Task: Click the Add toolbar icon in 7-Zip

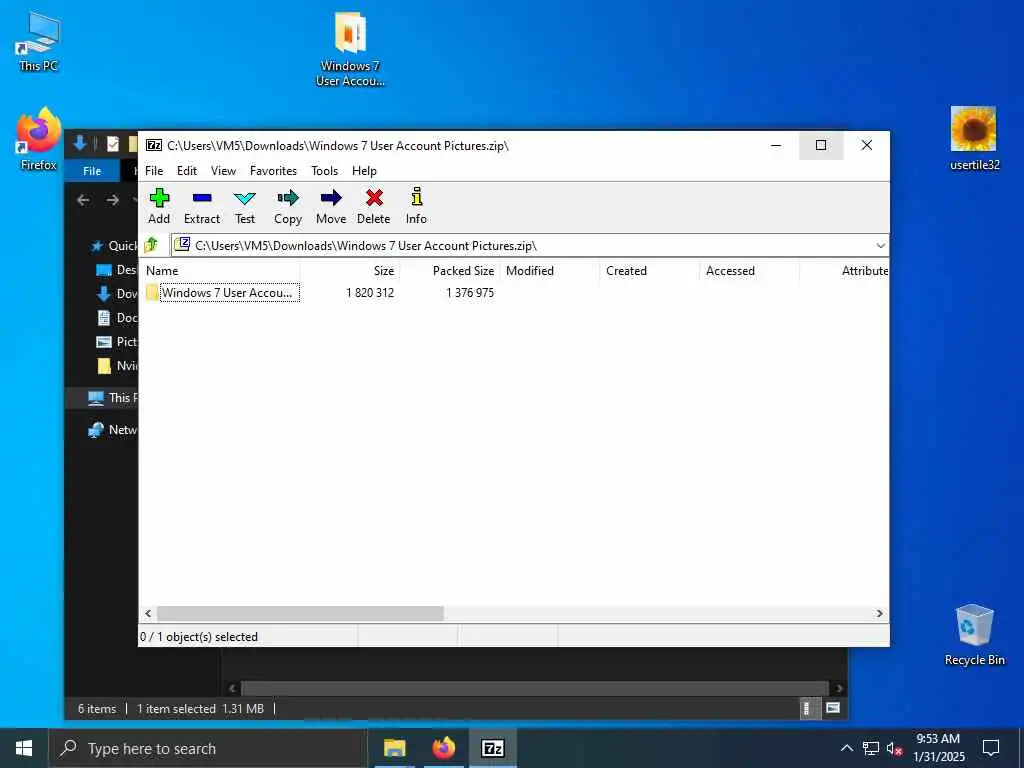Action: point(159,206)
